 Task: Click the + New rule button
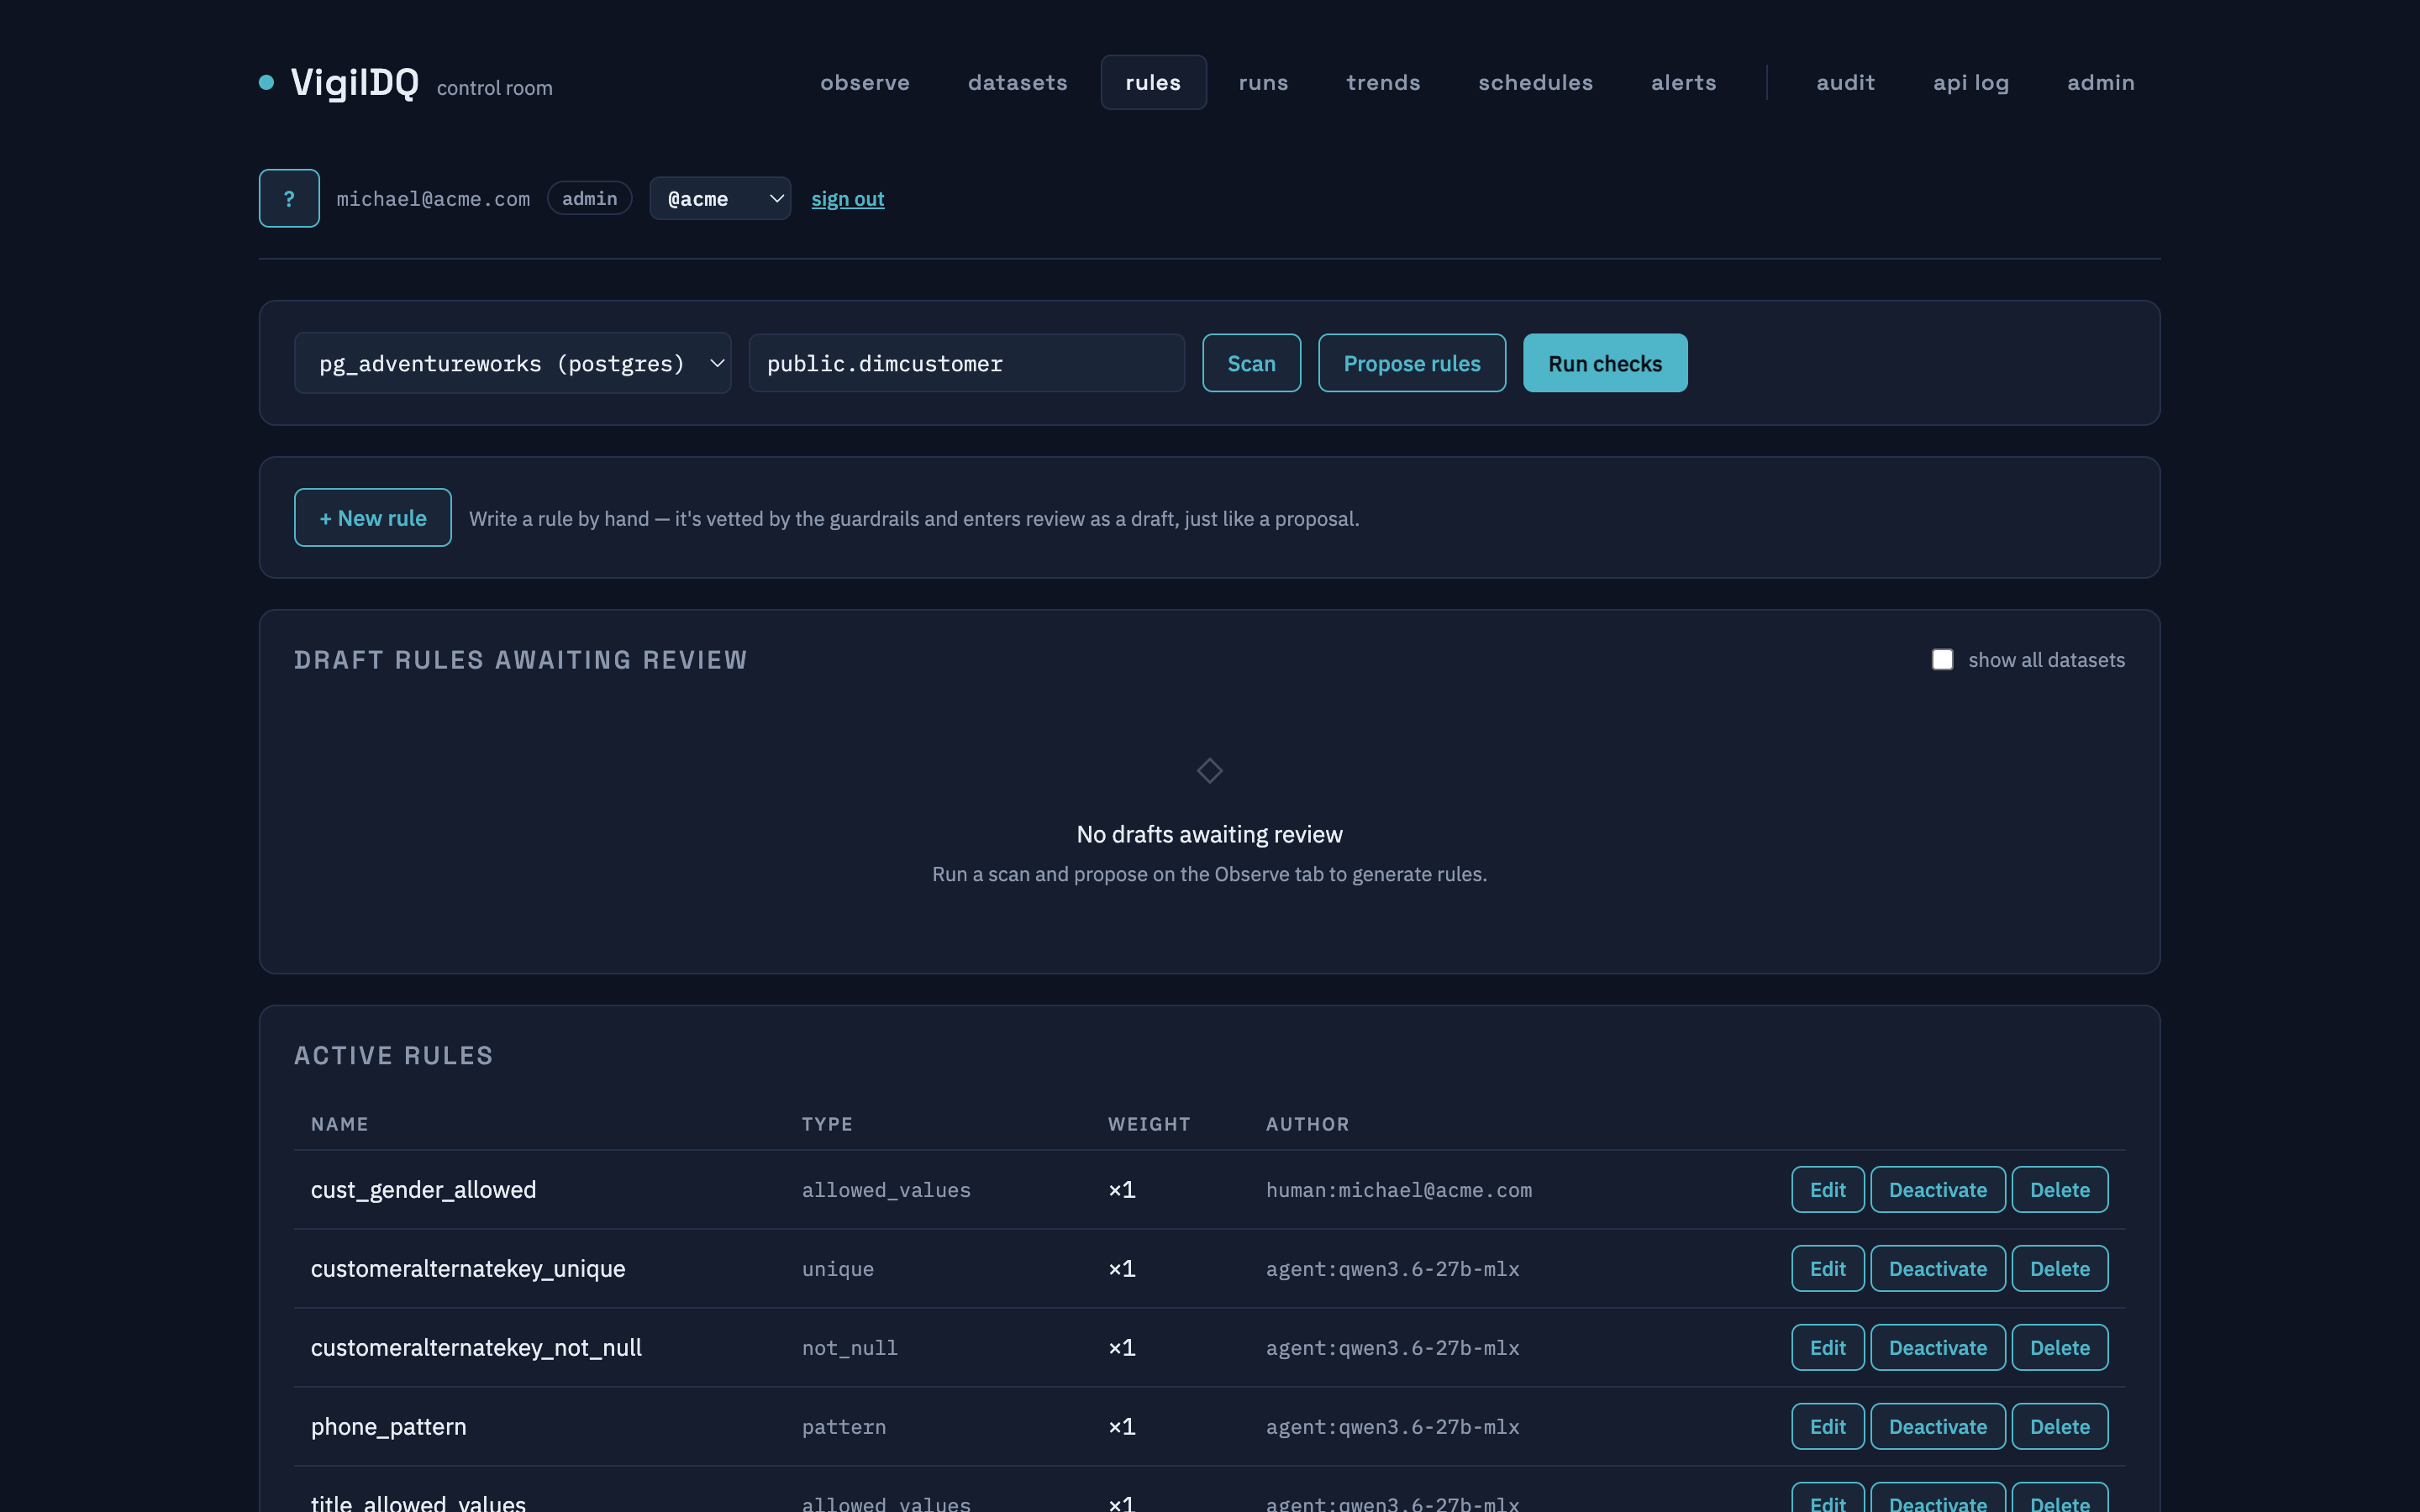[372, 518]
